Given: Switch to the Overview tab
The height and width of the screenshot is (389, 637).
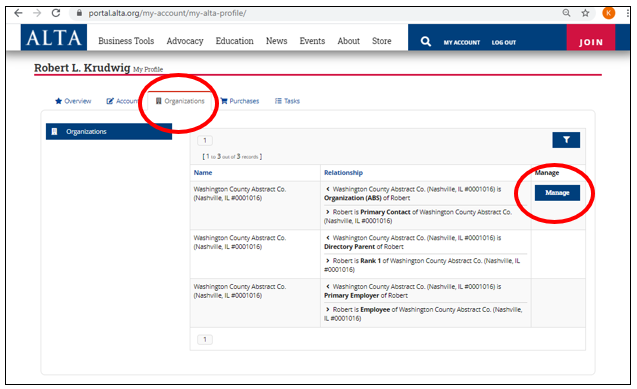Looking at the screenshot, I should pyautogui.click(x=73, y=101).
